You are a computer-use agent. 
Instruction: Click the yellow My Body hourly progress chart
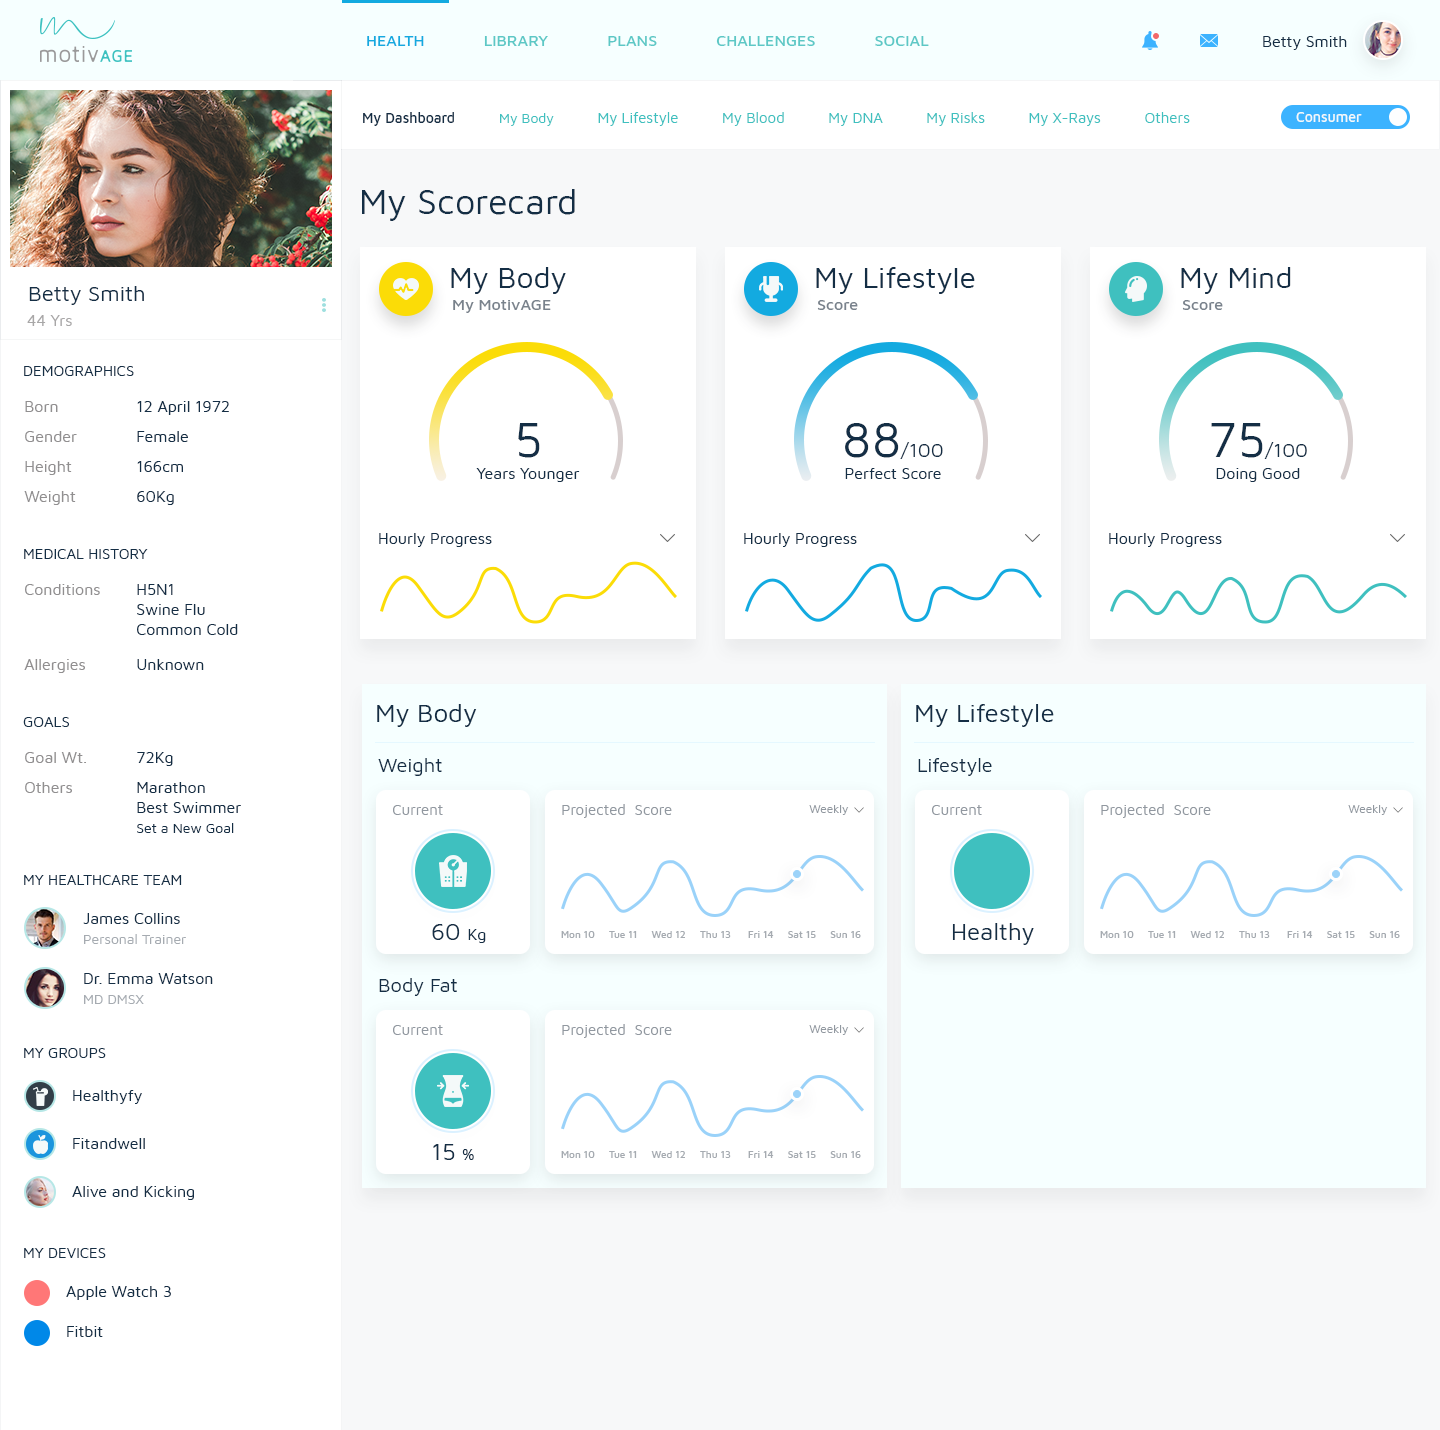click(528, 592)
